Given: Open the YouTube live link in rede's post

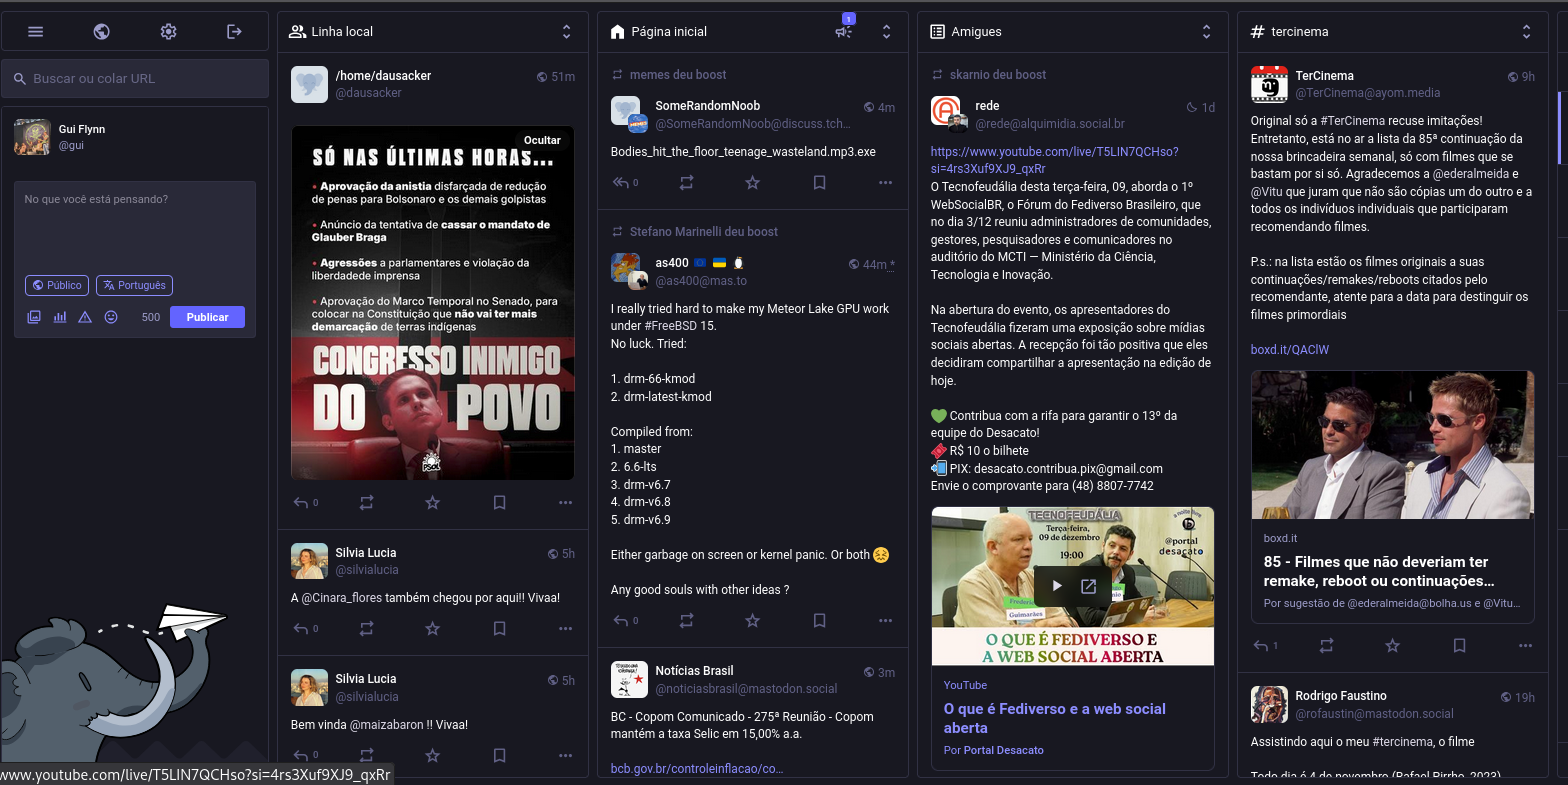Looking at the screenshot, I should (x=1054, y=160).
